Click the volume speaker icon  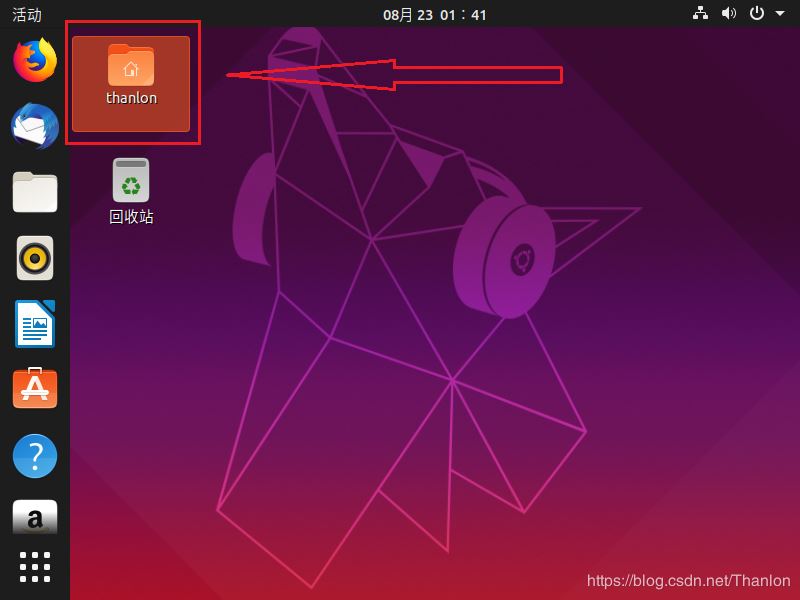coord(728,14)
